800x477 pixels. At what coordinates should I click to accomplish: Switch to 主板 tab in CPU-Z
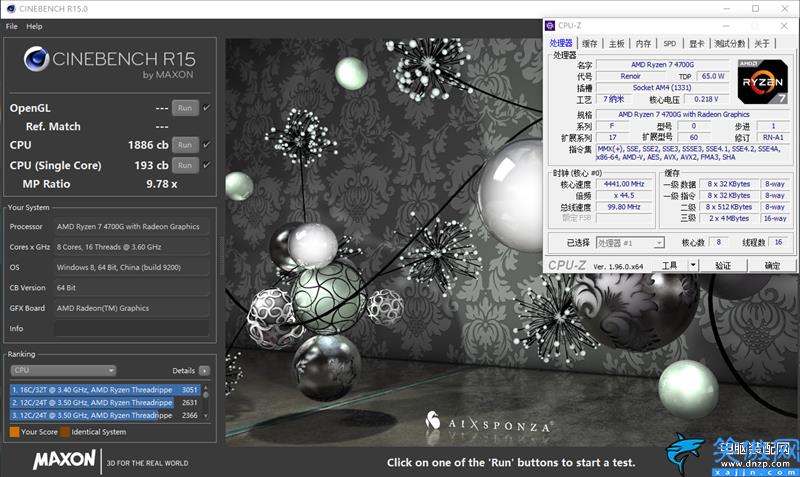tap(616, 44)
